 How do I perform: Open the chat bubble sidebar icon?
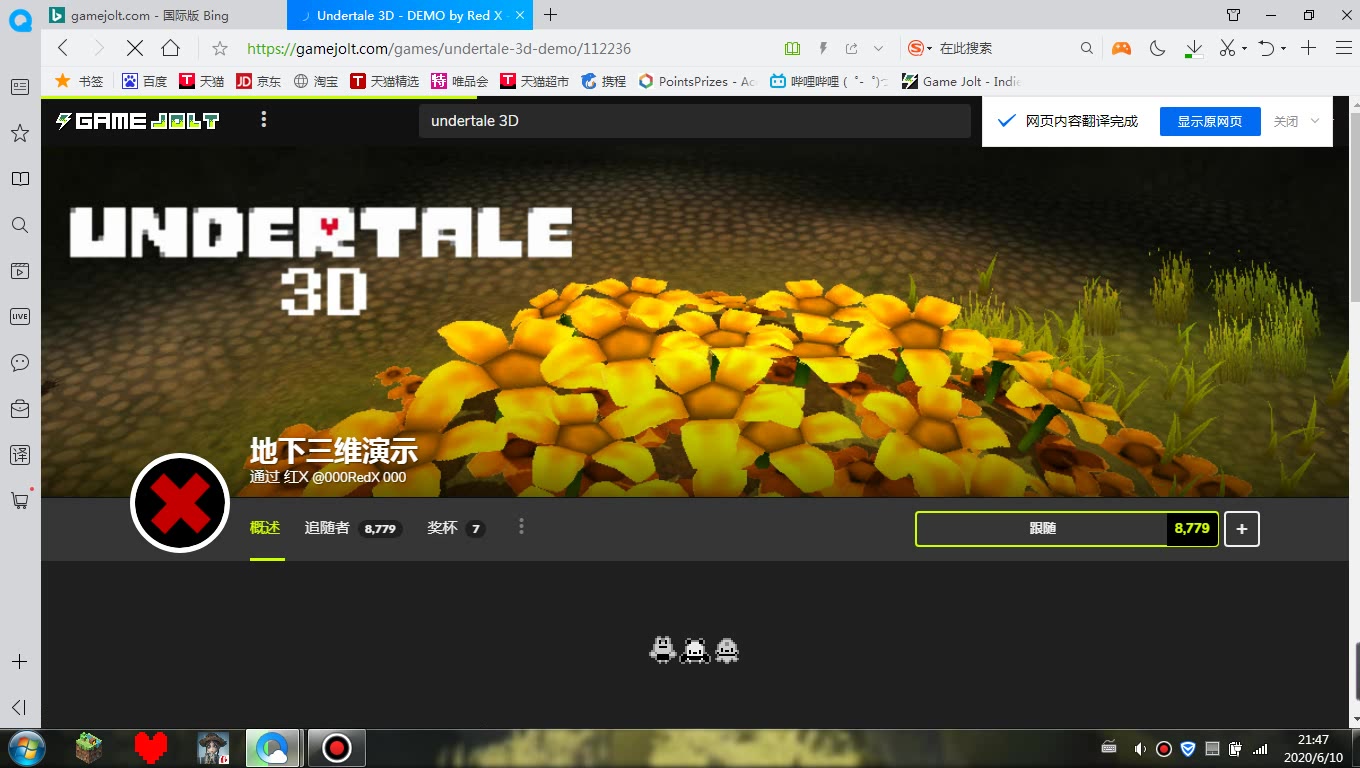pyautogui.click(x=20, y=362)
